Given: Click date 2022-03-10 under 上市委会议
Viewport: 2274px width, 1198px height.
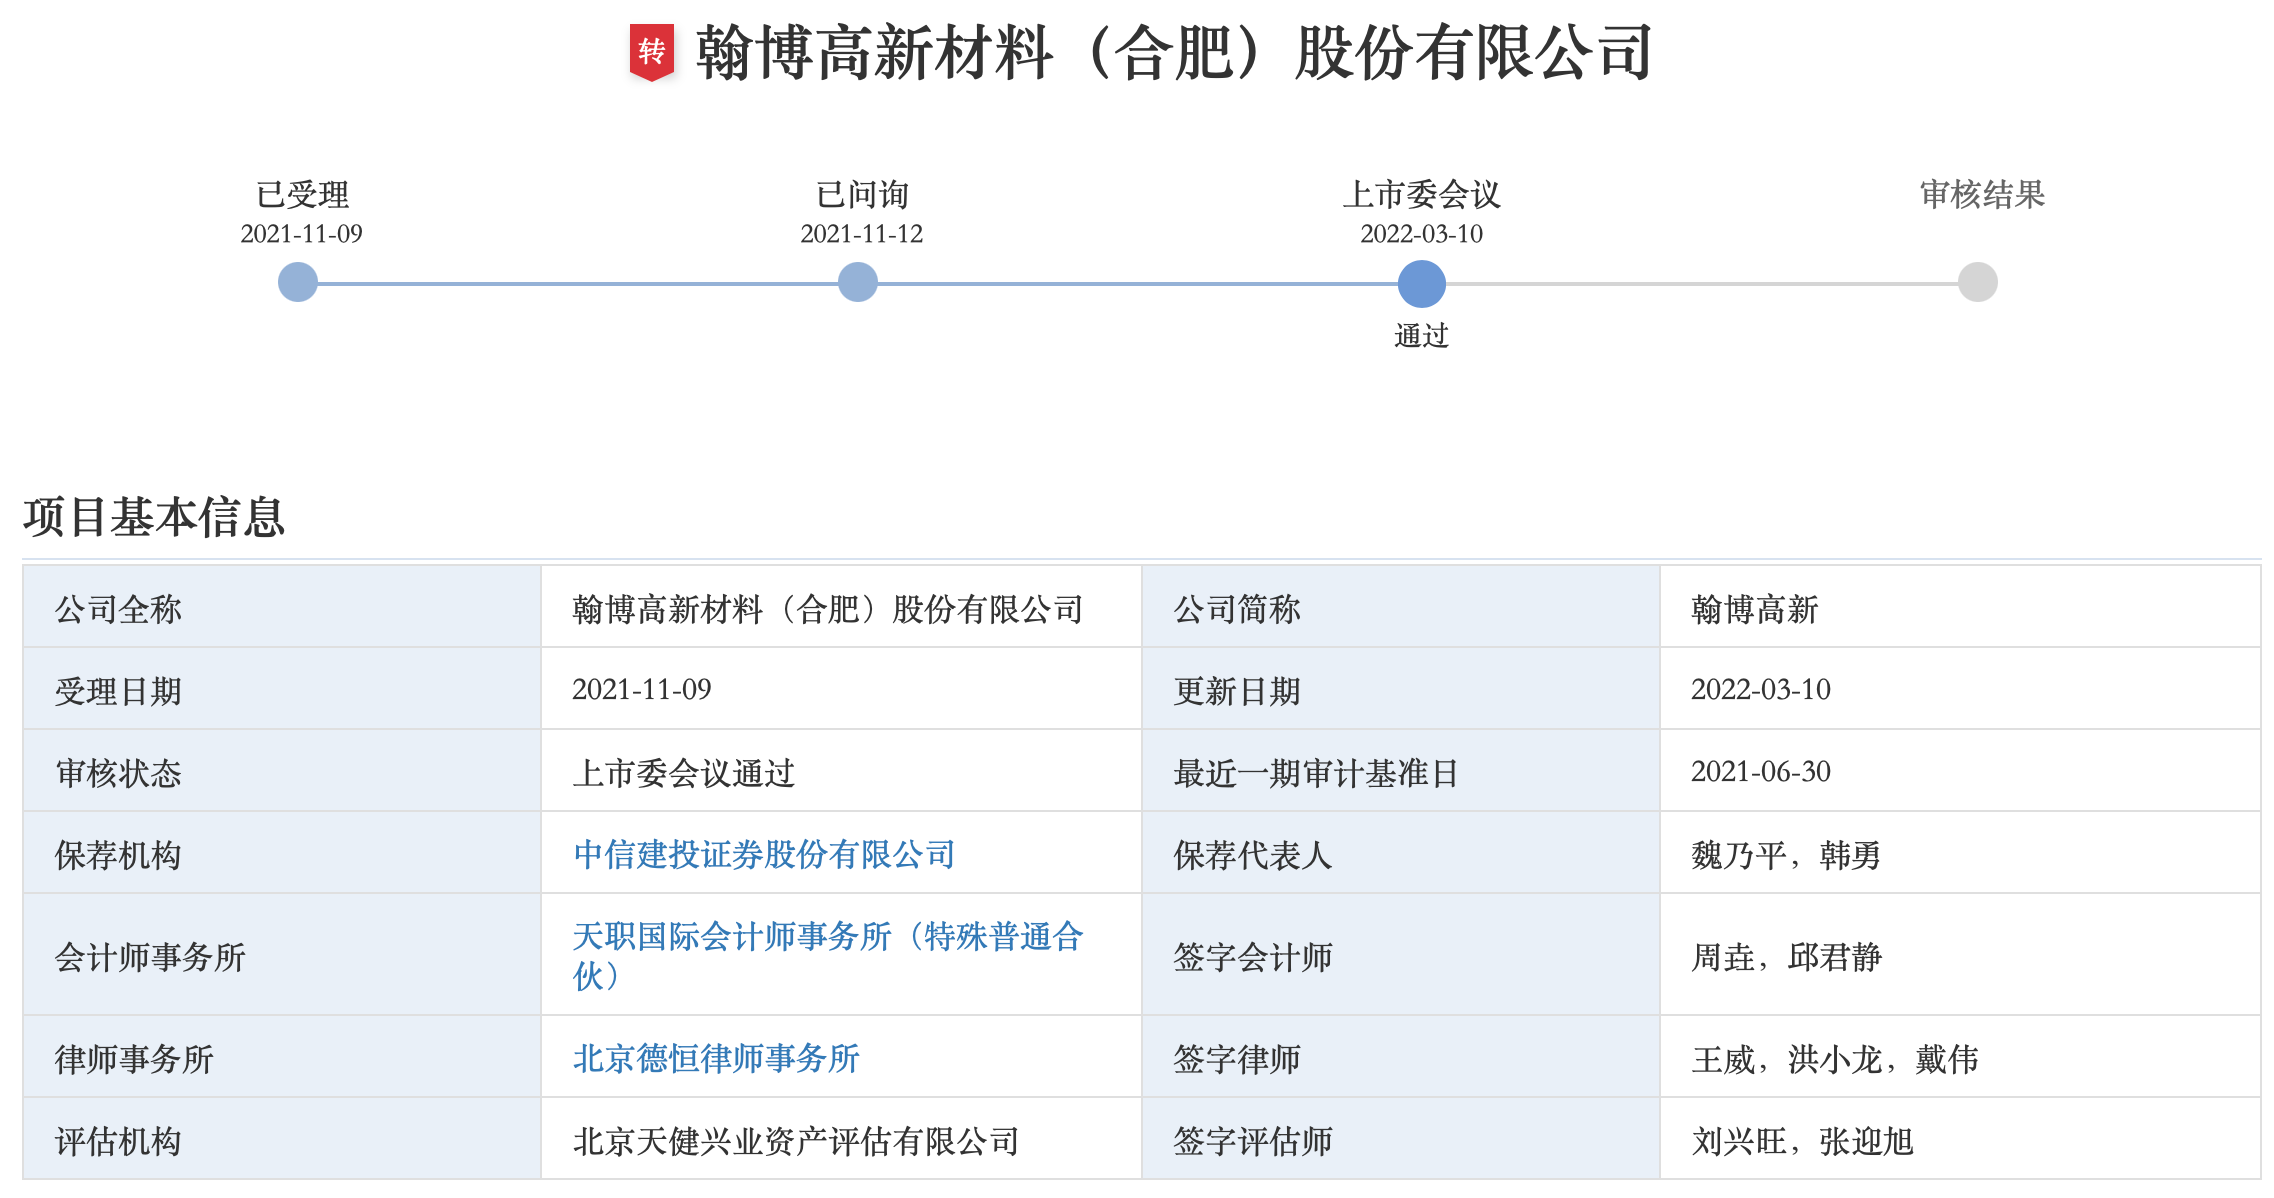Looking at the screenshot, I should tap(1421, 234).
